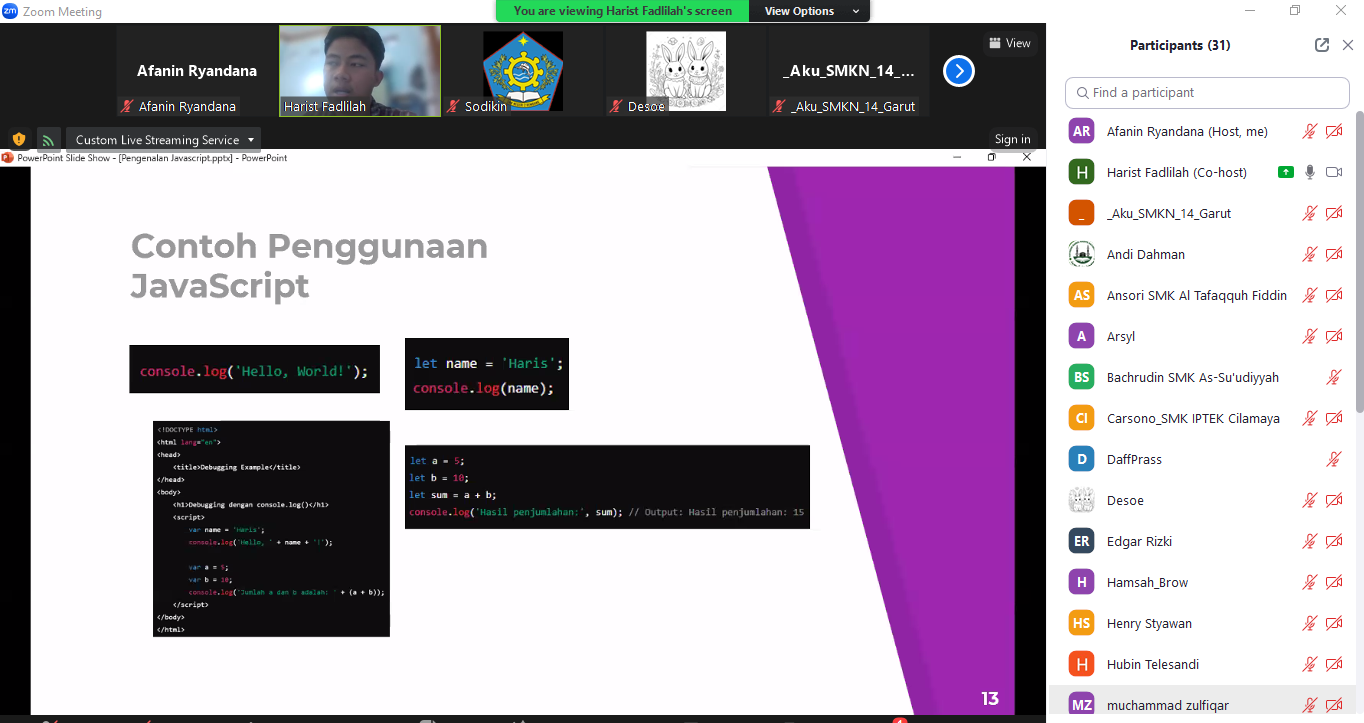
Task: Select participant Afanin Ryandana (Host, me)
Action: pos(1202,131)
